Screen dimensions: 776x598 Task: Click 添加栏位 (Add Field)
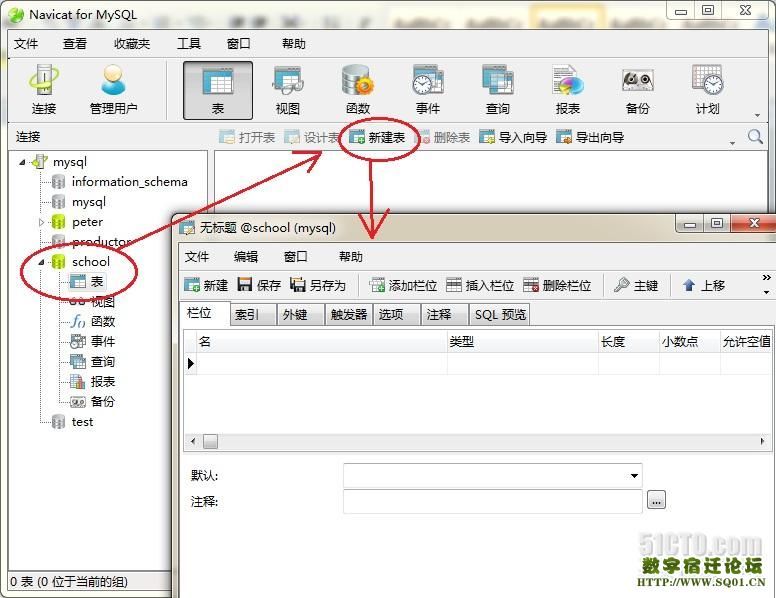click(x=403, y=285)
